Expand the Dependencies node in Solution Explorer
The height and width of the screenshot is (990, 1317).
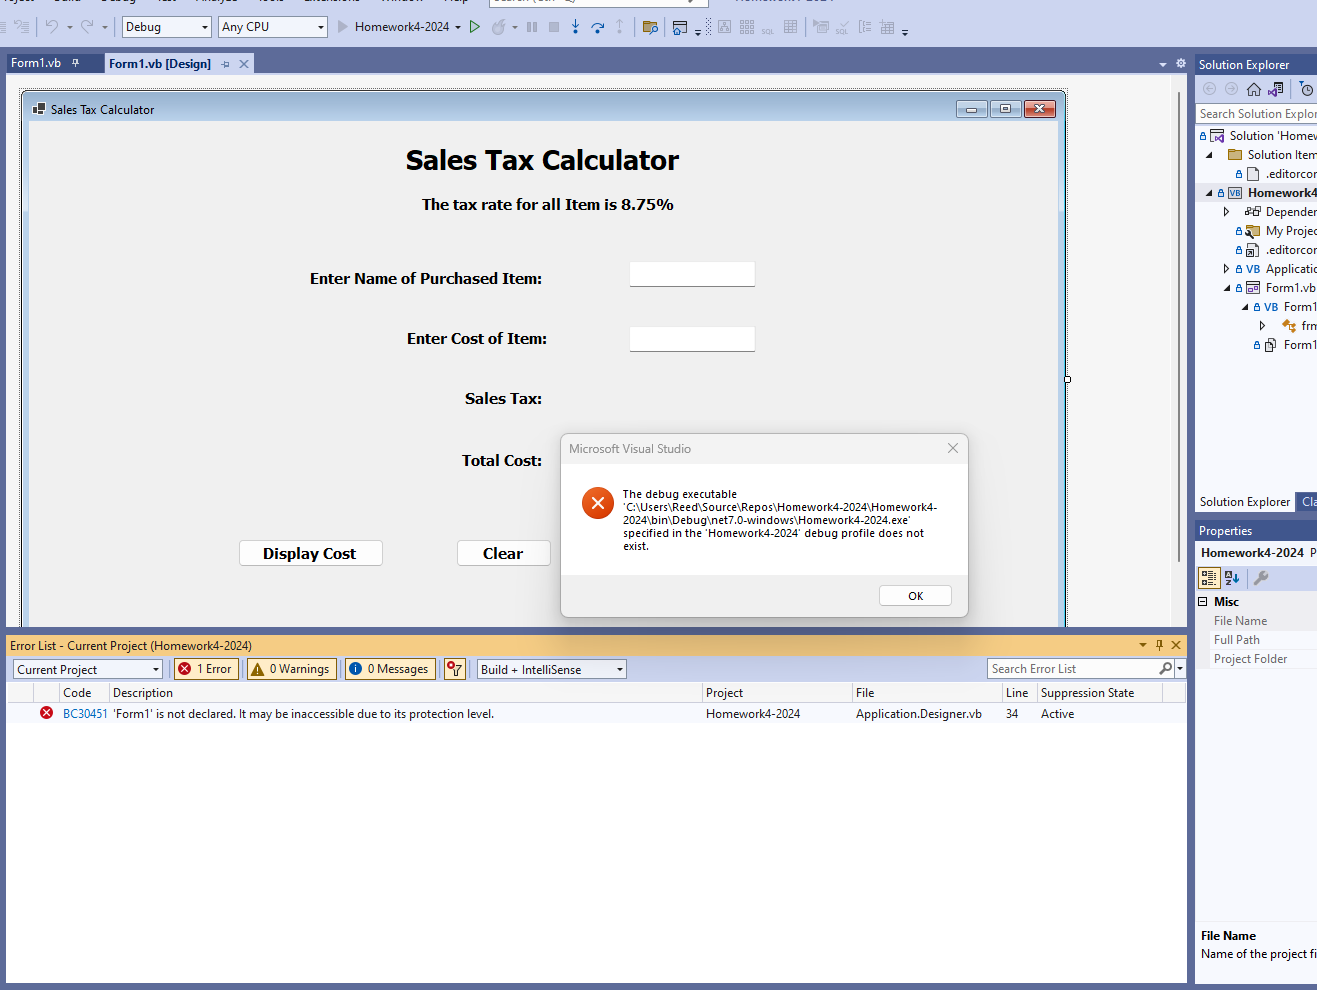coord(1227,212)
